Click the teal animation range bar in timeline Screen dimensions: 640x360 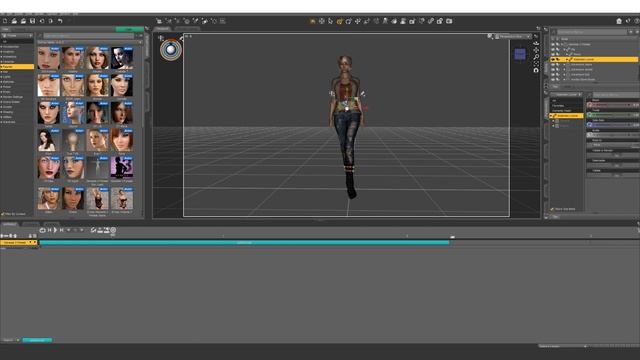[244, 242]
